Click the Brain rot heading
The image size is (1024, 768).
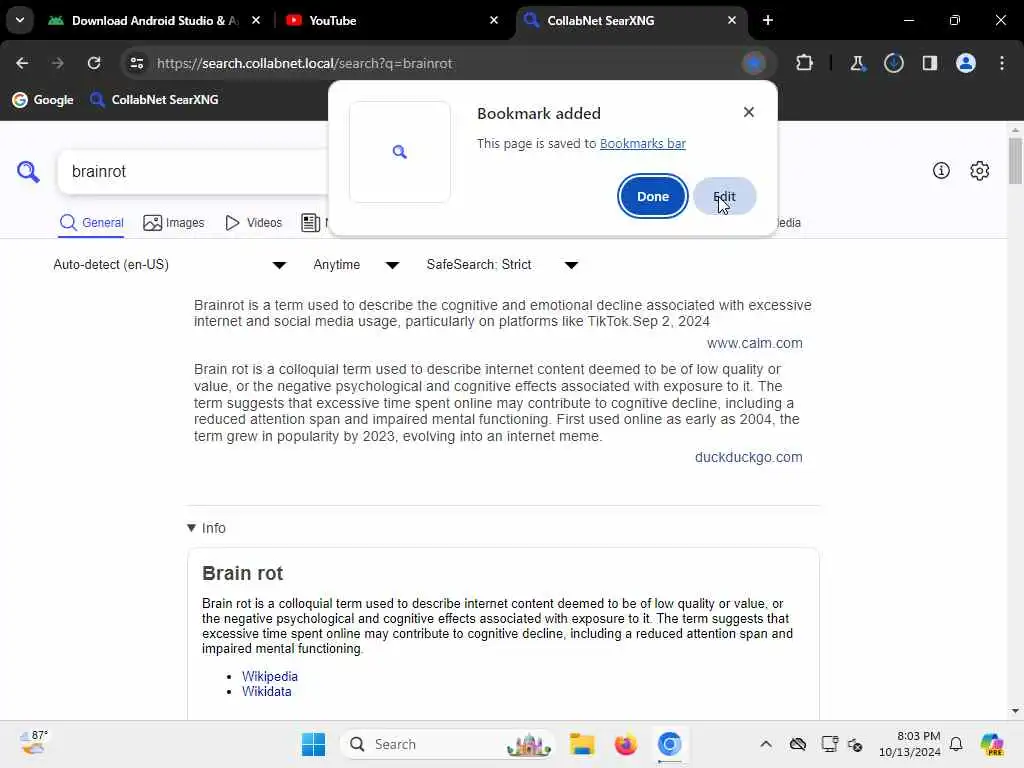(242, 573)
